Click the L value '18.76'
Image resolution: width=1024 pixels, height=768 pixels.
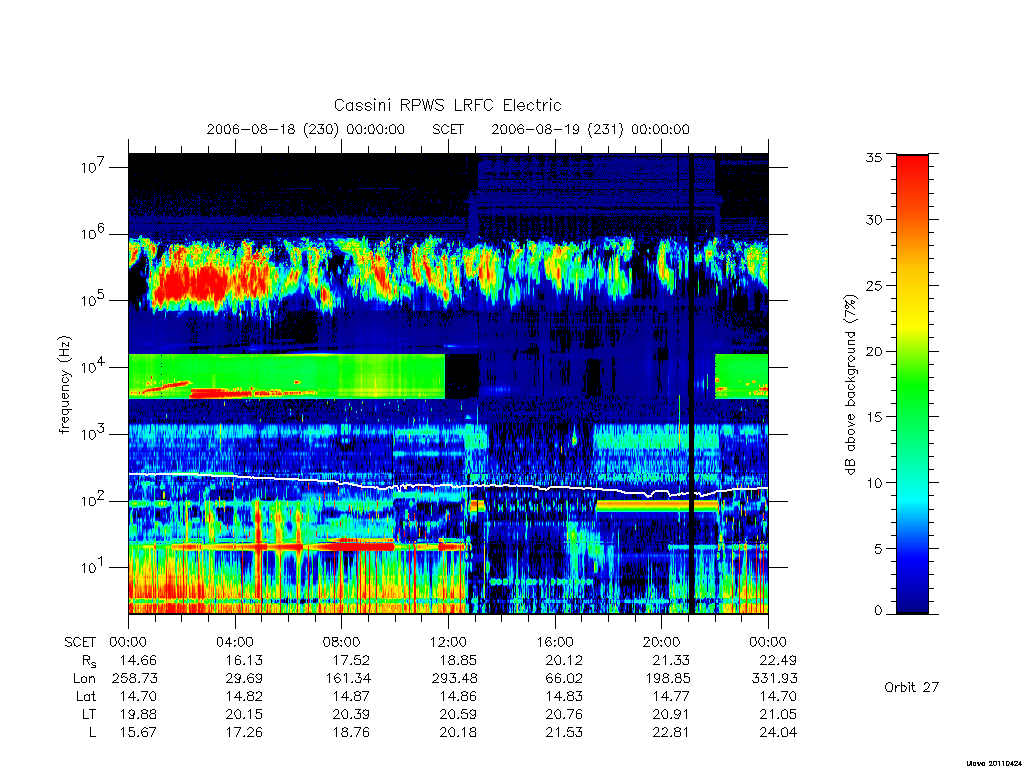click(351, 733)
